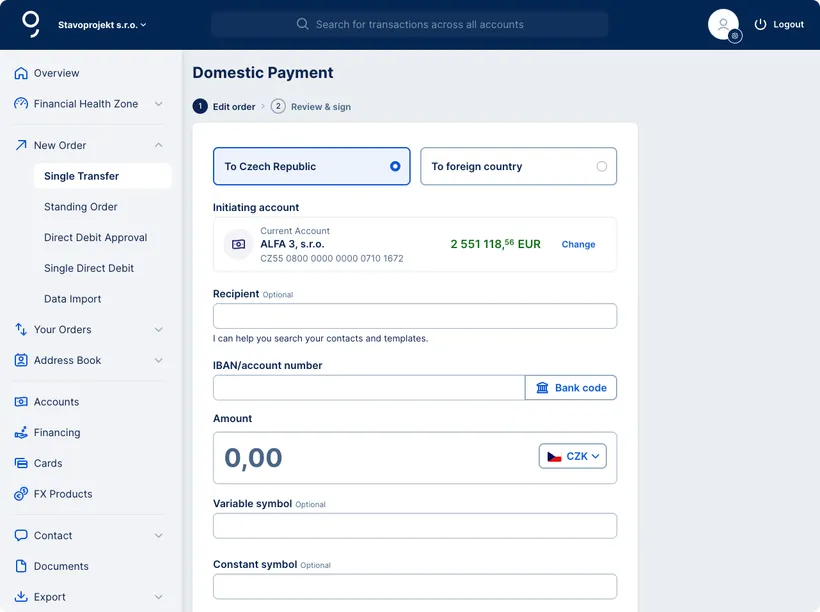This screenshot has height=612, width=820.
Task: Select the Cards icon
Action: (x=20, y=462)
